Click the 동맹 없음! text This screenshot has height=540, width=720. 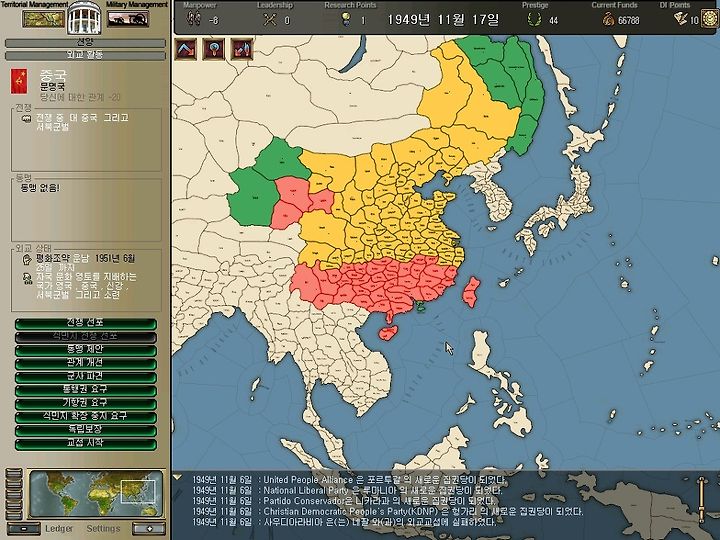click(39, 188)
